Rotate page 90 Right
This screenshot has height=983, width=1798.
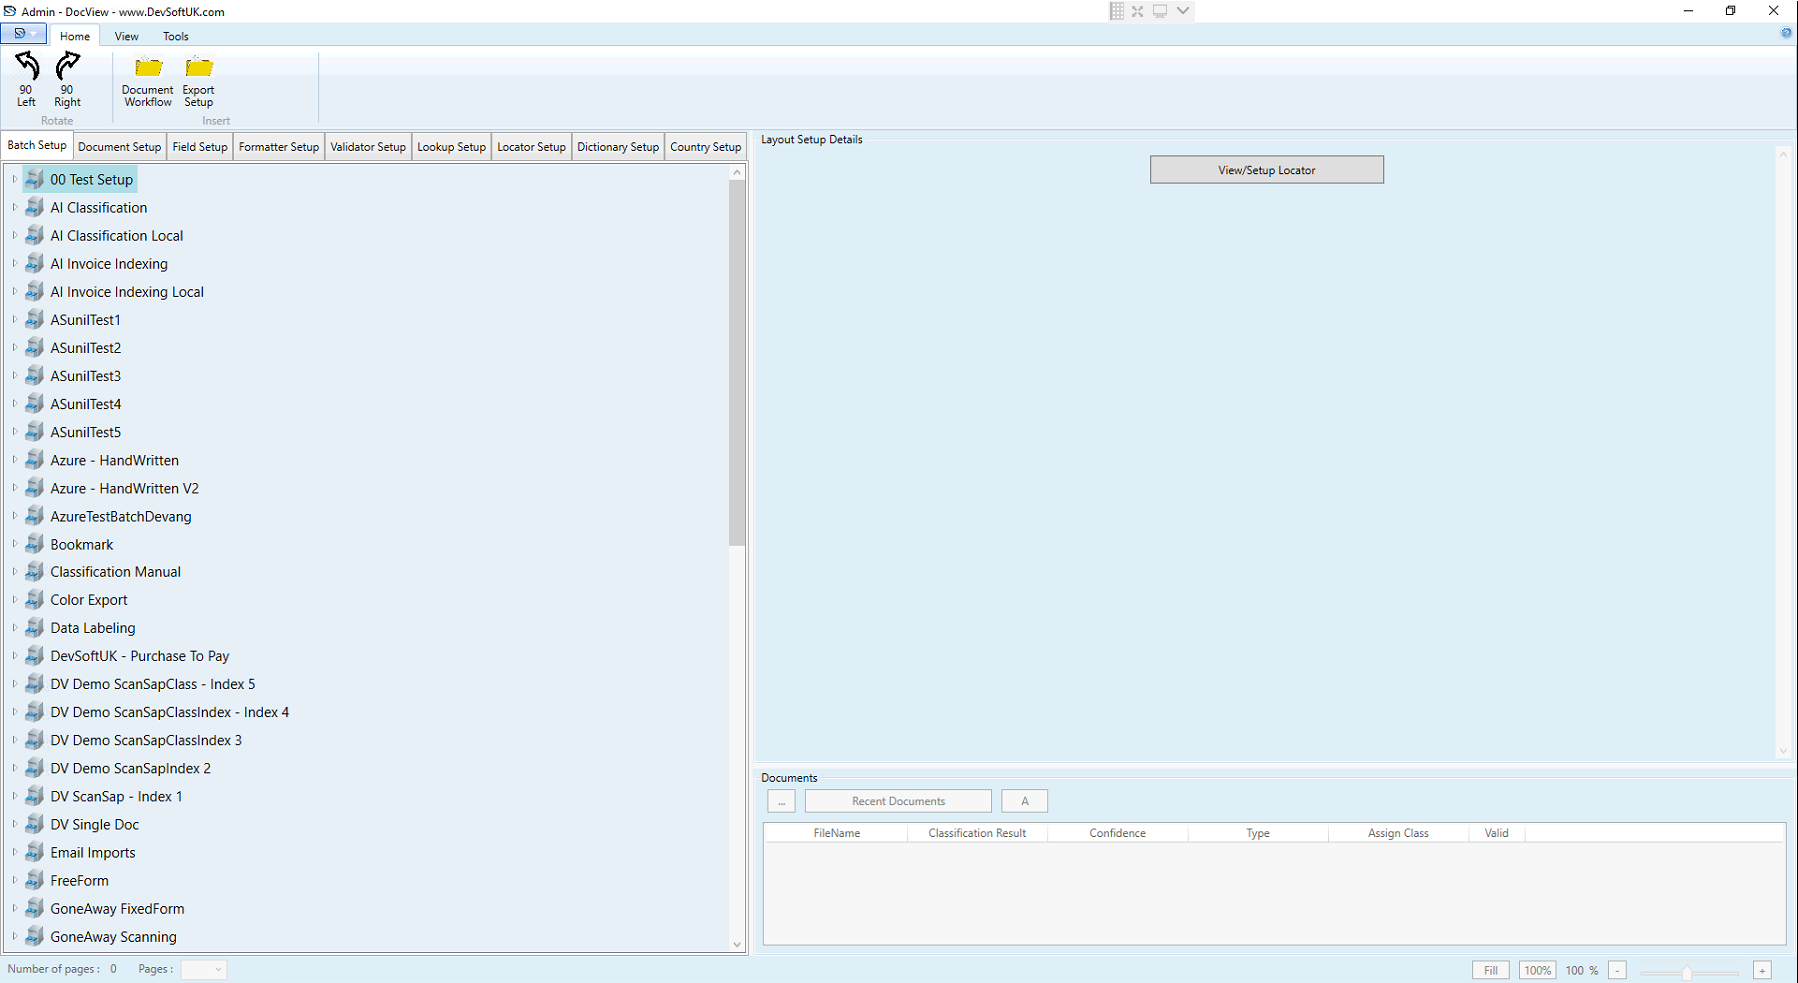coord(66,80)
